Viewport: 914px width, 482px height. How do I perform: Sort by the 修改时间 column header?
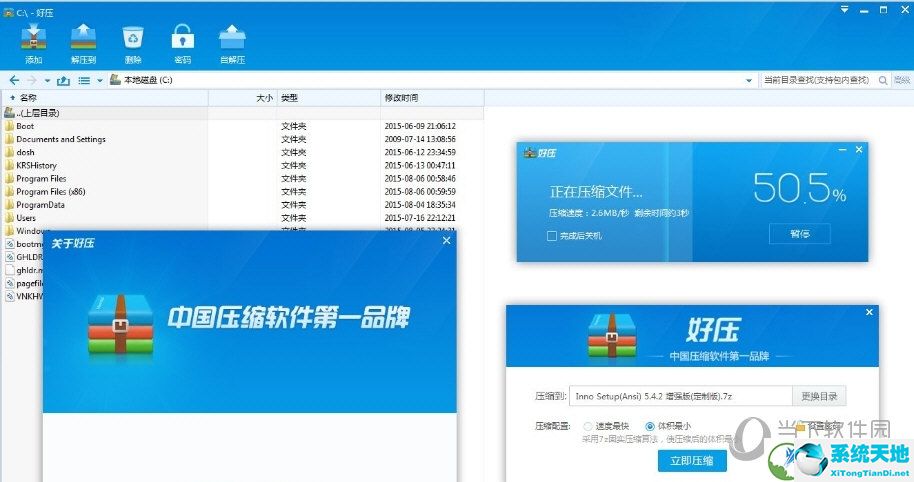point(433,98)
